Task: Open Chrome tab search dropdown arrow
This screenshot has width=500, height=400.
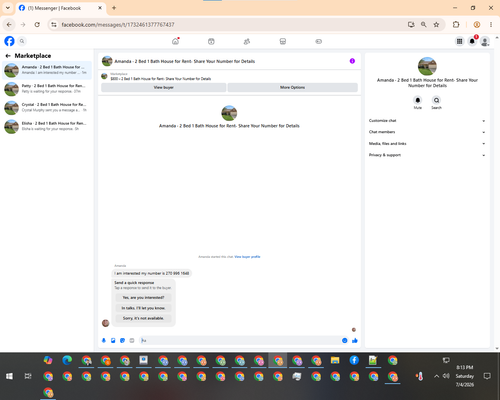Action: pyautogui.click(x=8, y=8)
